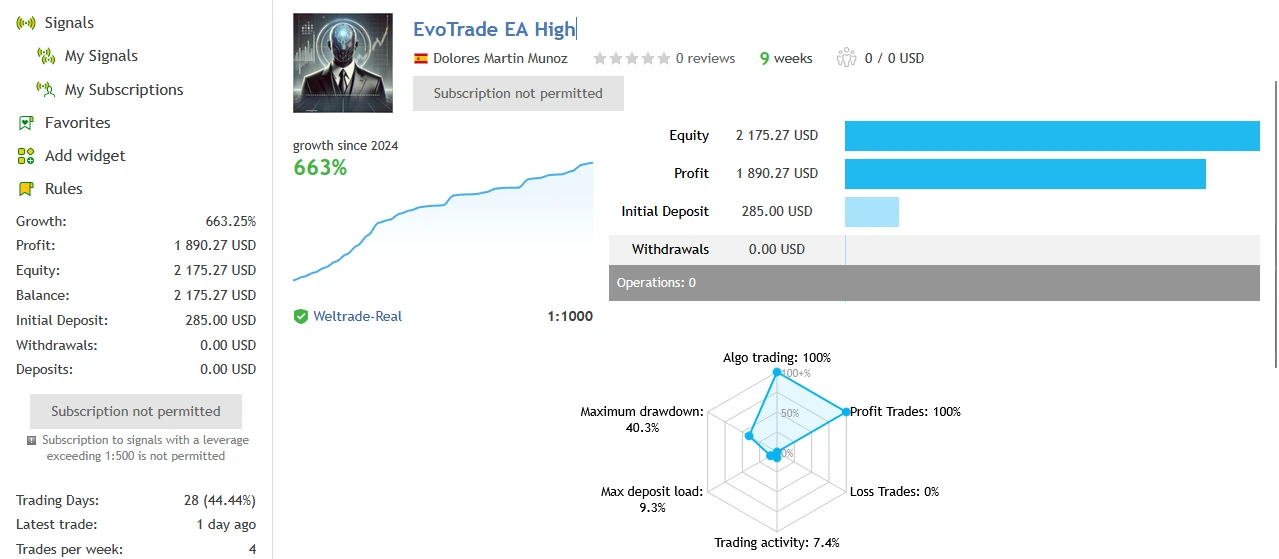The width and height of the screenshot is (1279, 559).
Task: Click the Rules bookmark icon
Action: coord(26,189)
